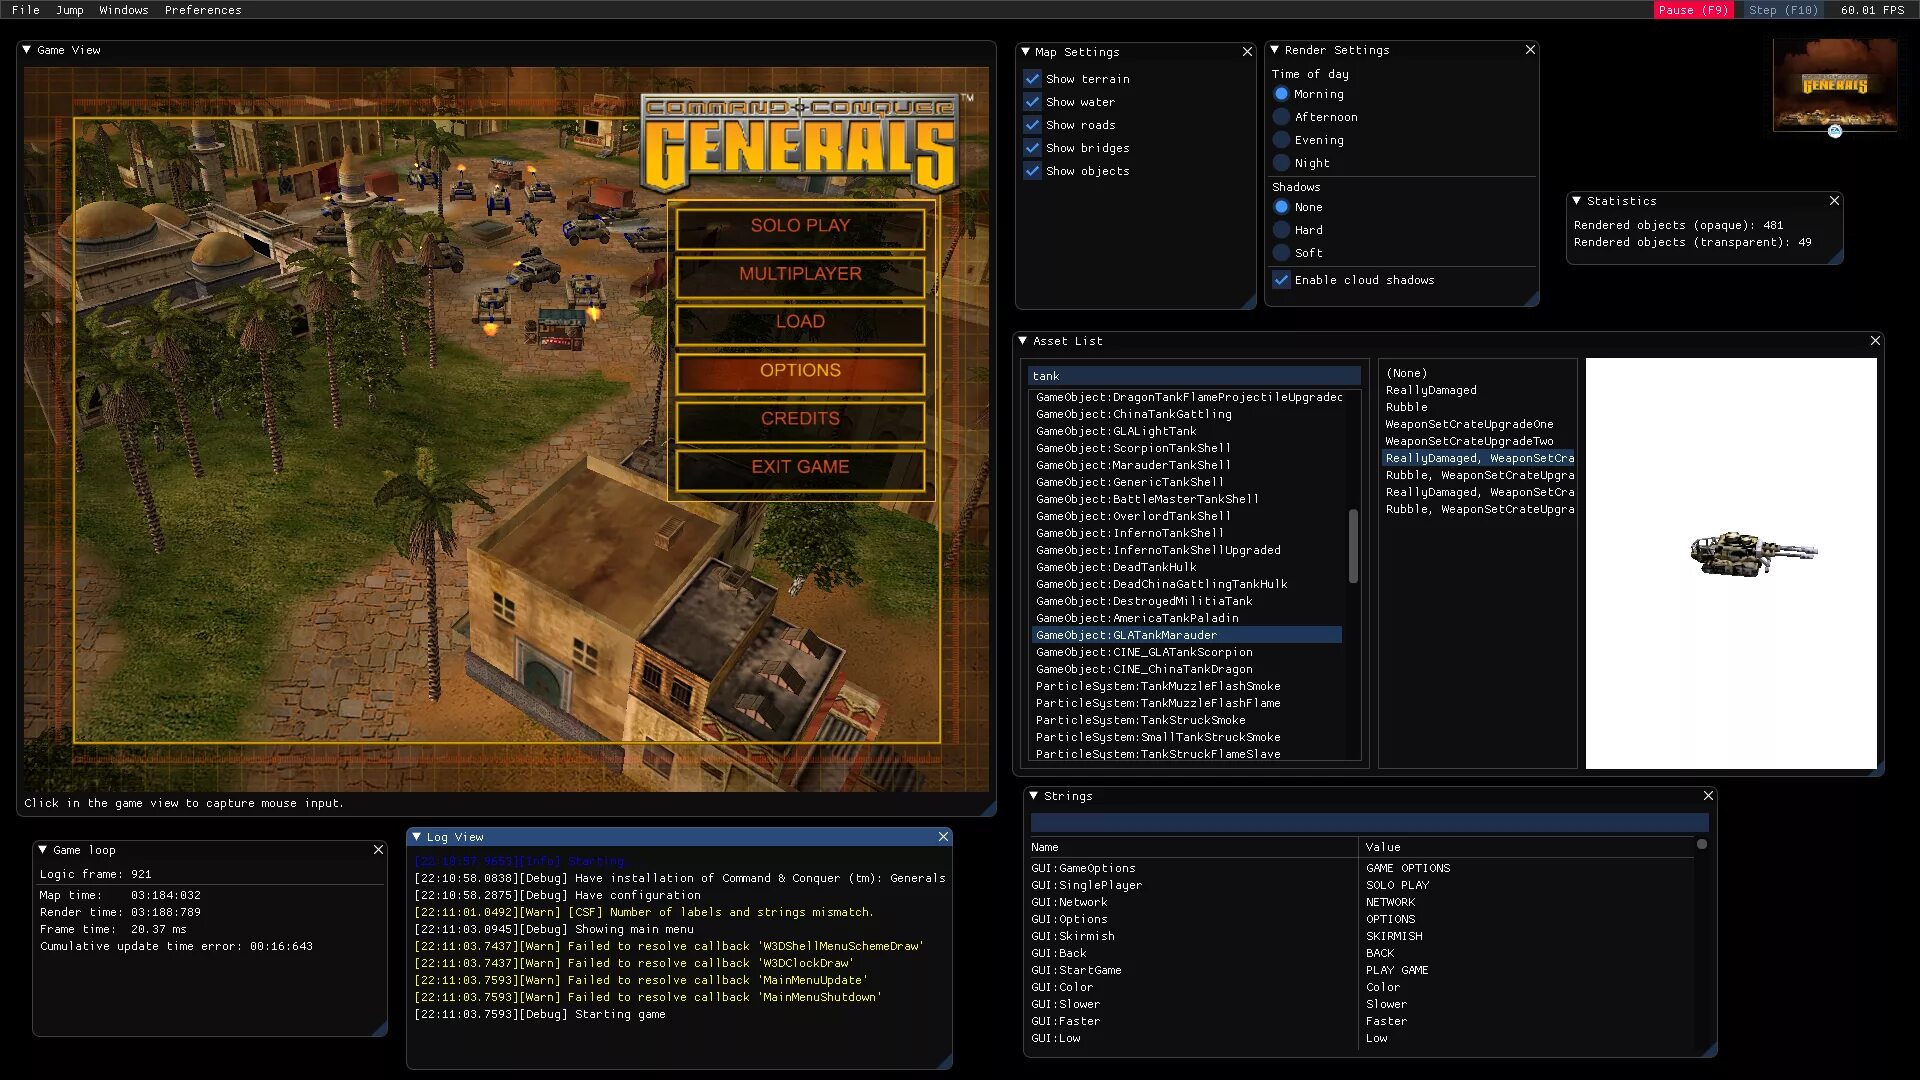Click SOLO PLAY in game menu
The image size is (1920, 1080).
click(x=800, y=227)
